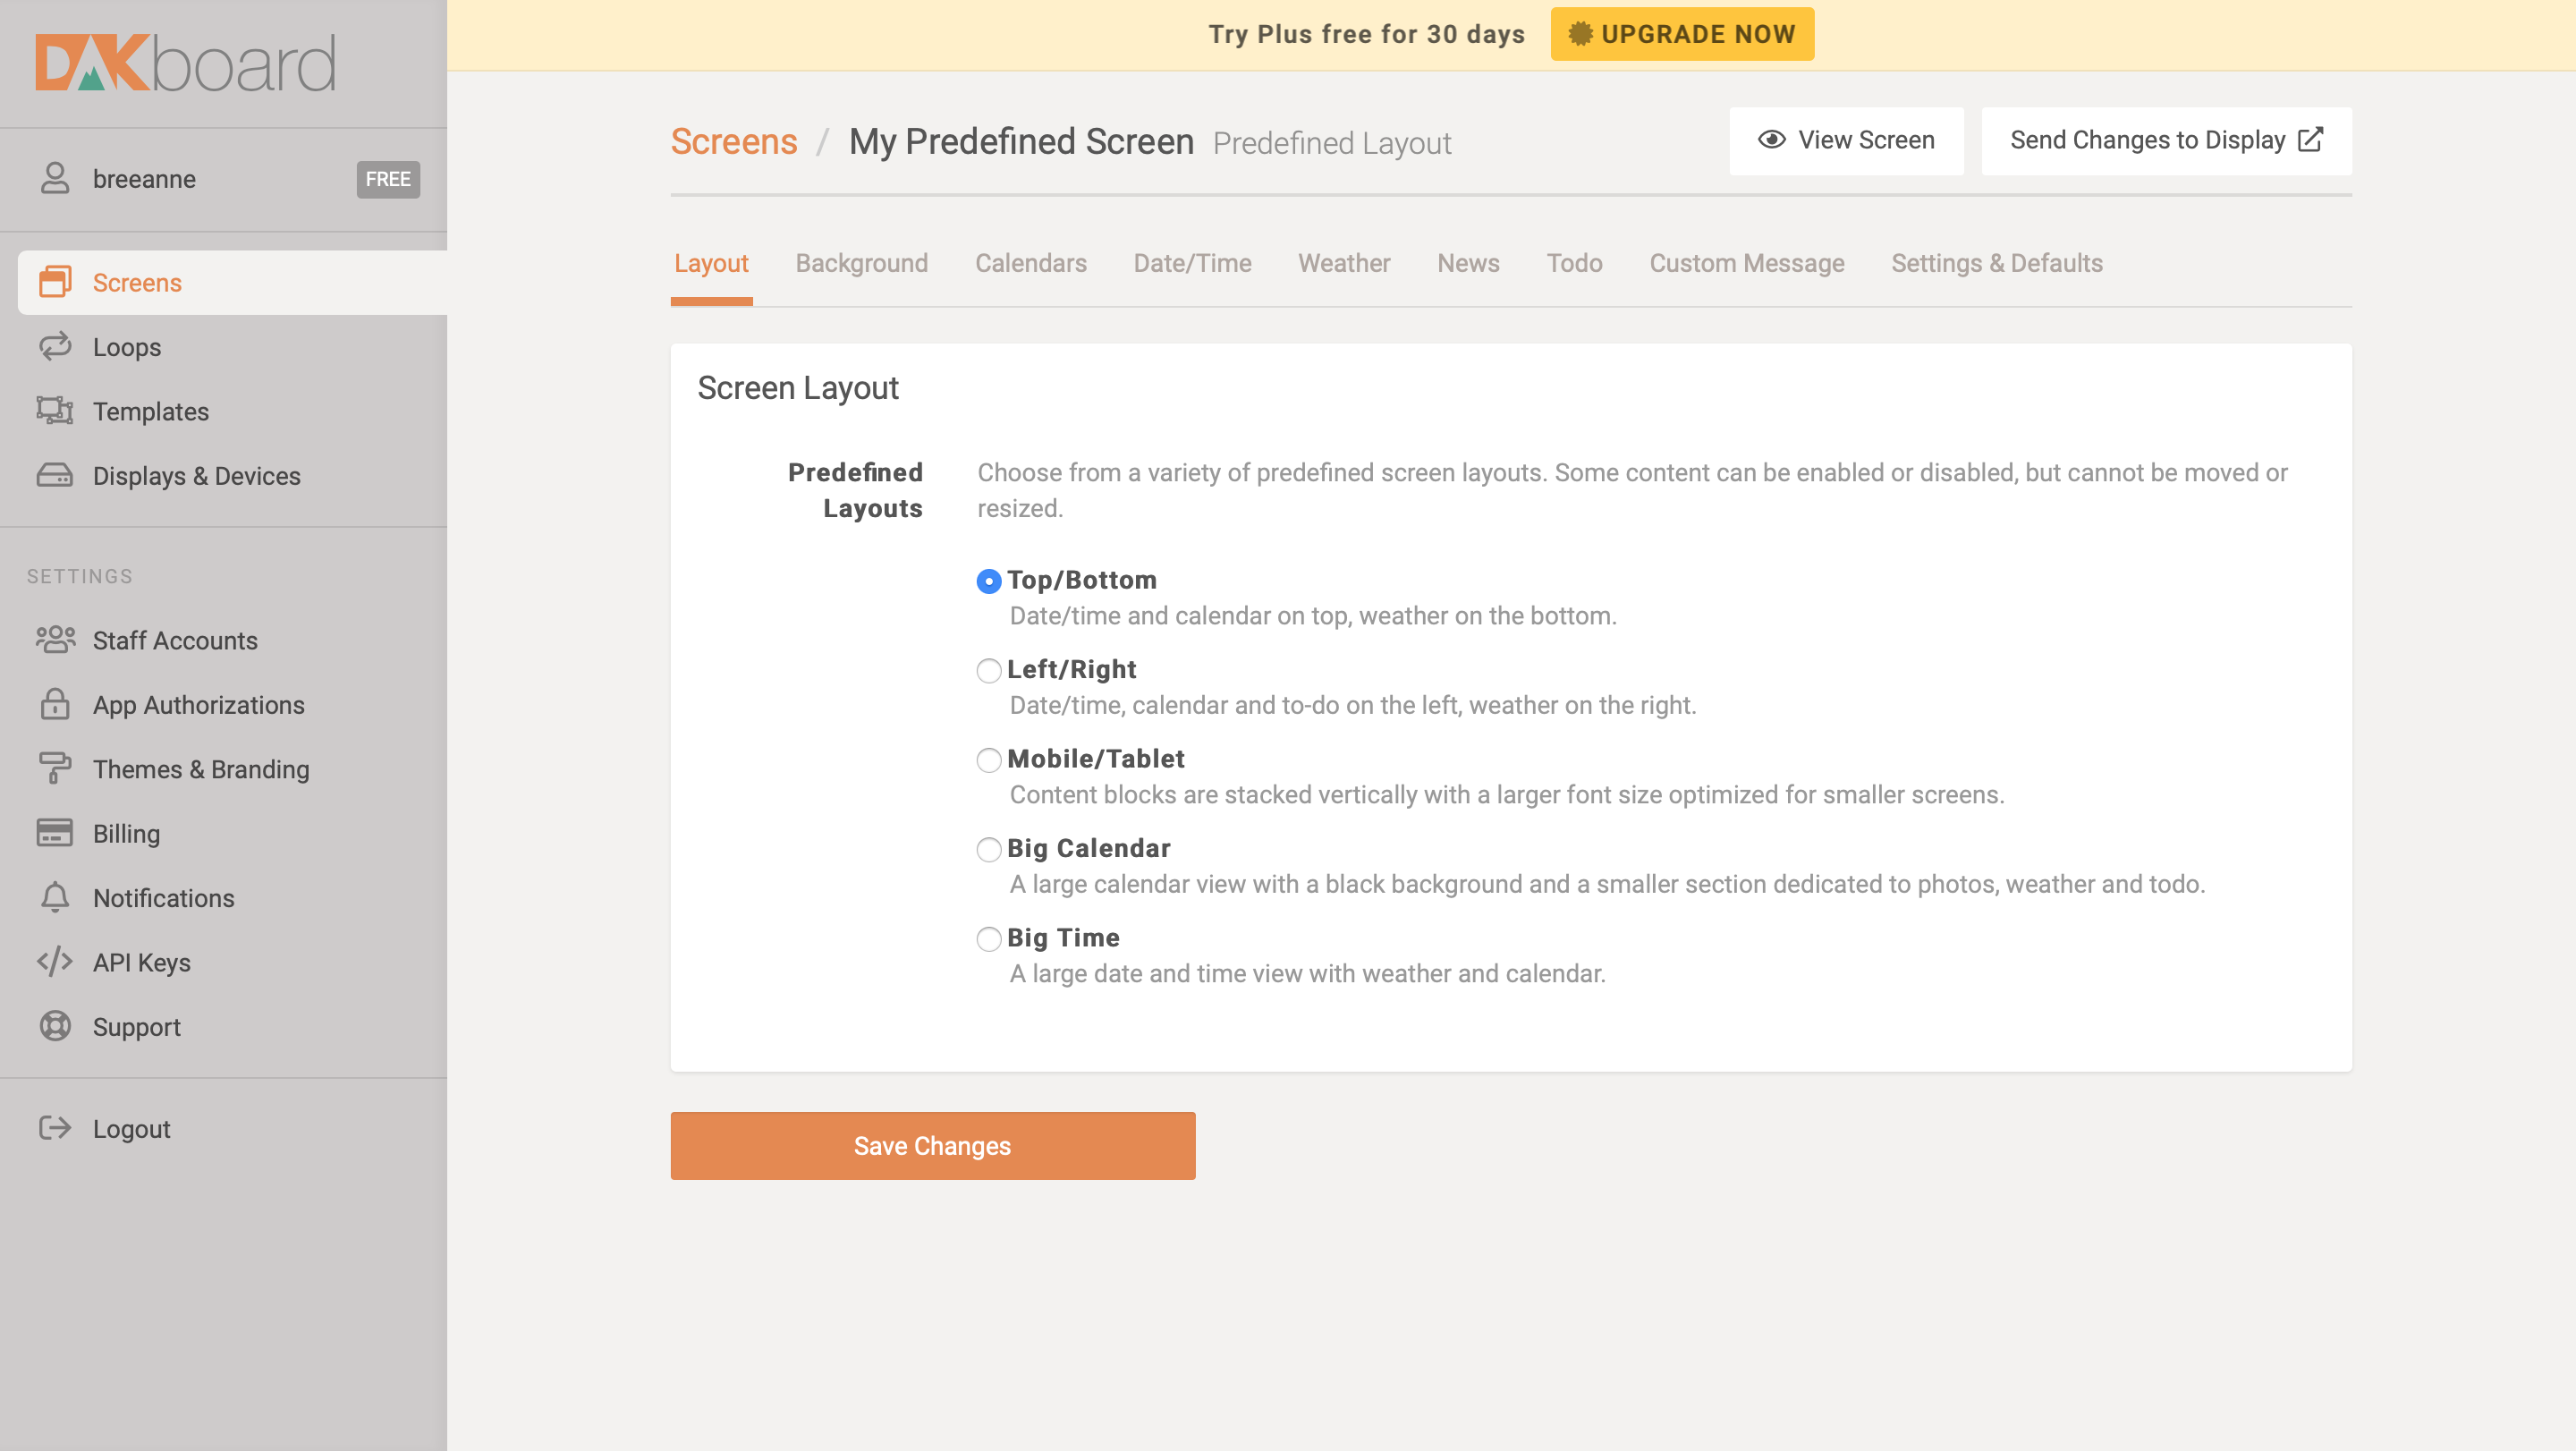Click the App Authorizations lock icon
Screen dimensions: 2576x1451
(55, 704)
